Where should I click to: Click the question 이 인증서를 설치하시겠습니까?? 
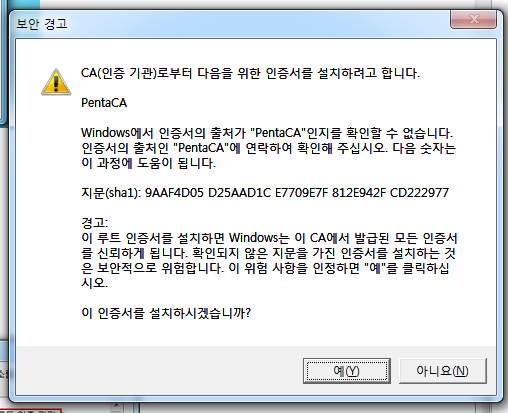pyautogui.click(x=166, y=313)
